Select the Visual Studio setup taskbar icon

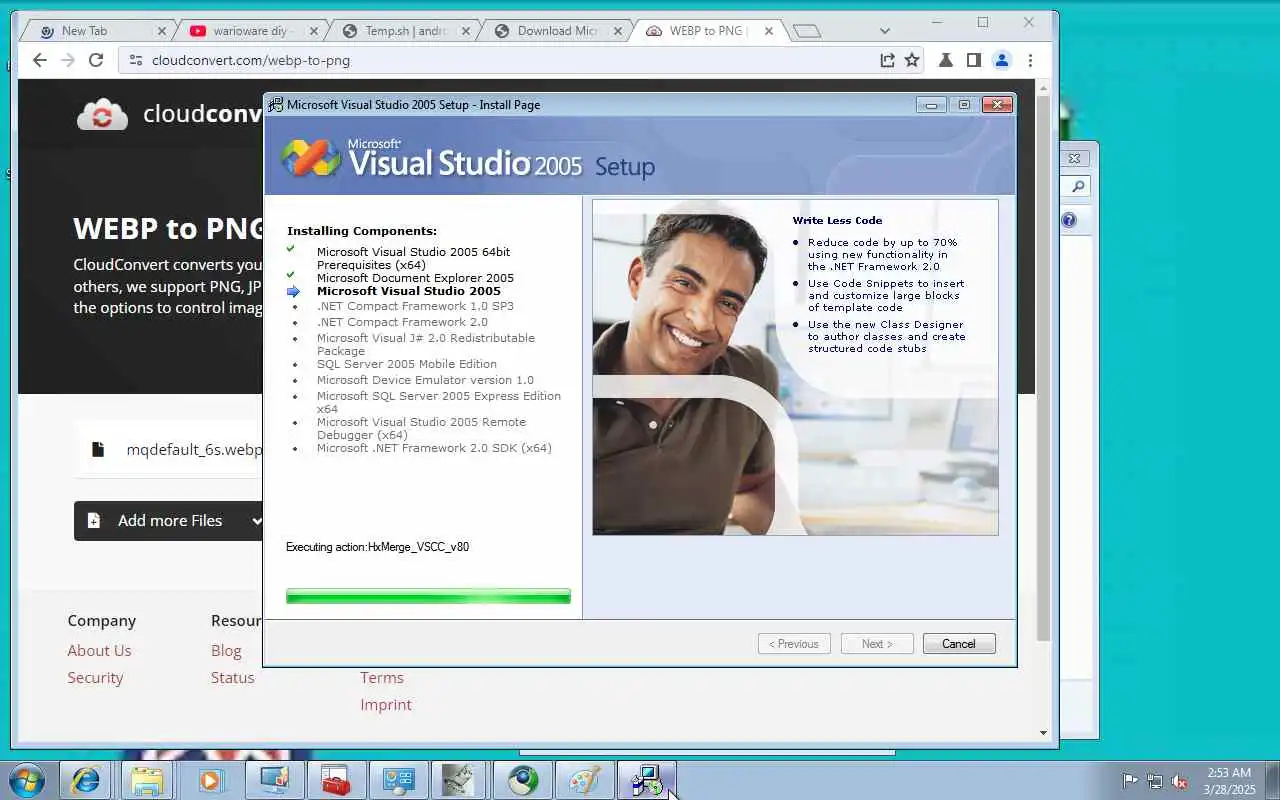click(647, 780)
